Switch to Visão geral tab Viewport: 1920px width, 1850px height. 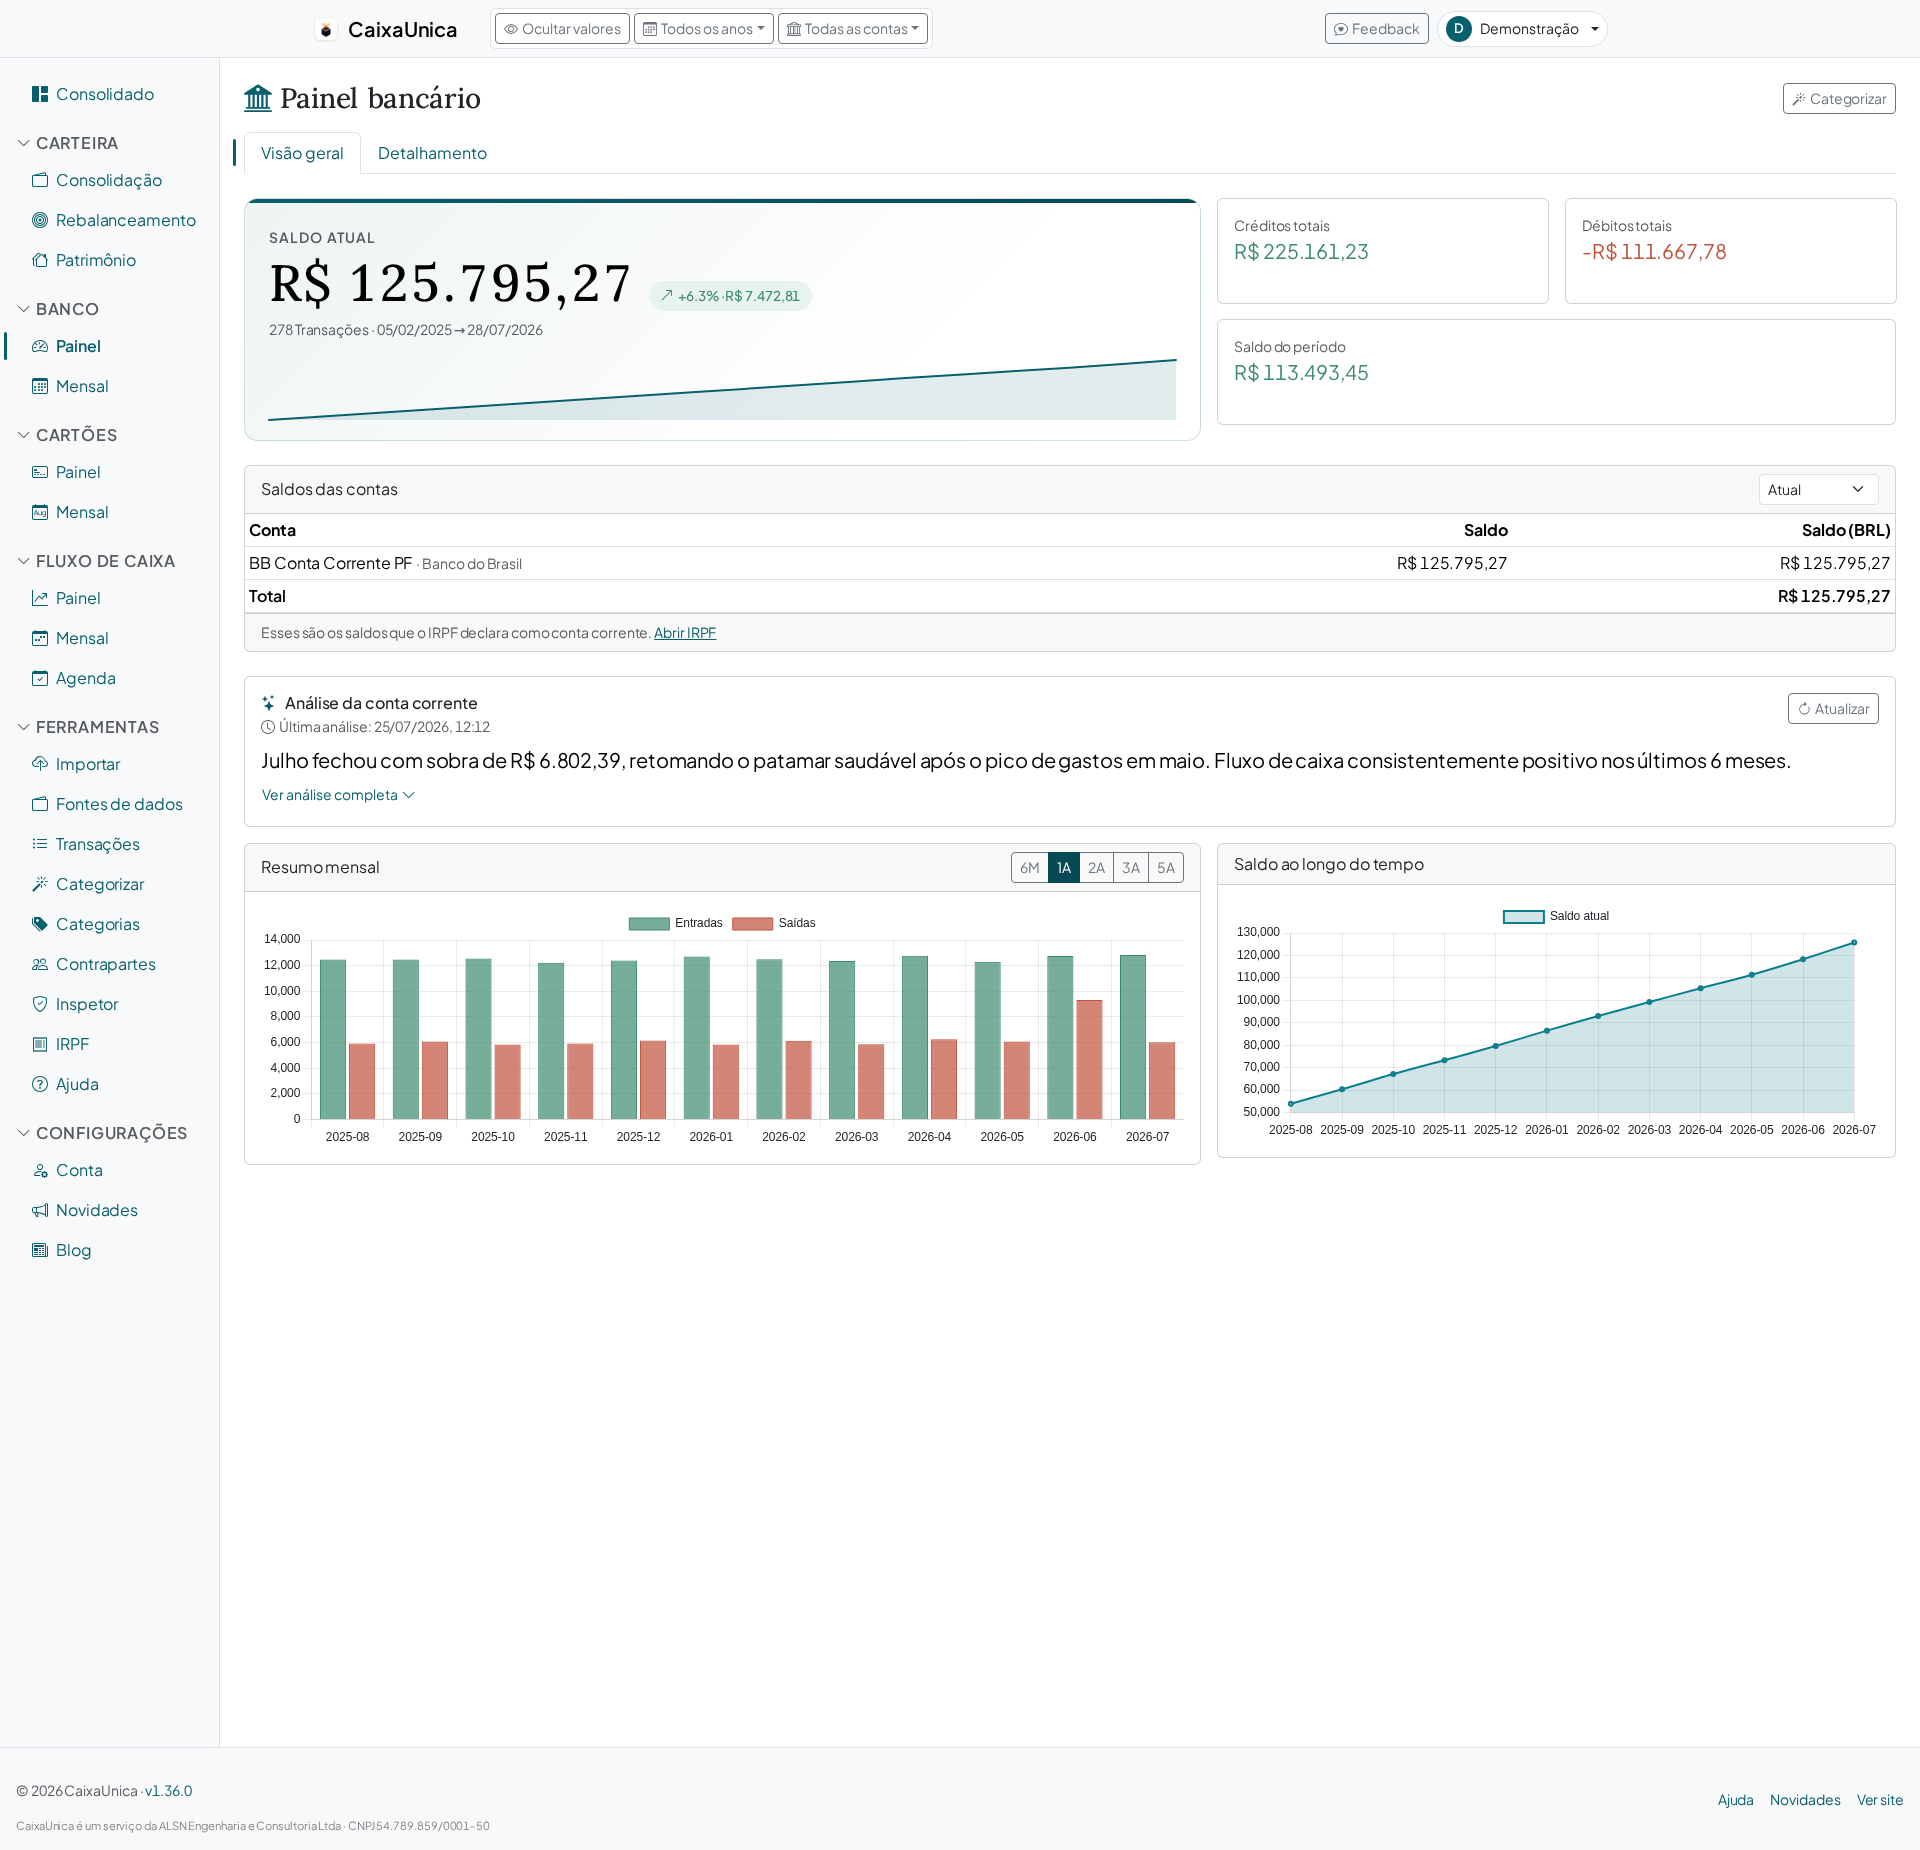tap(302, 153)
